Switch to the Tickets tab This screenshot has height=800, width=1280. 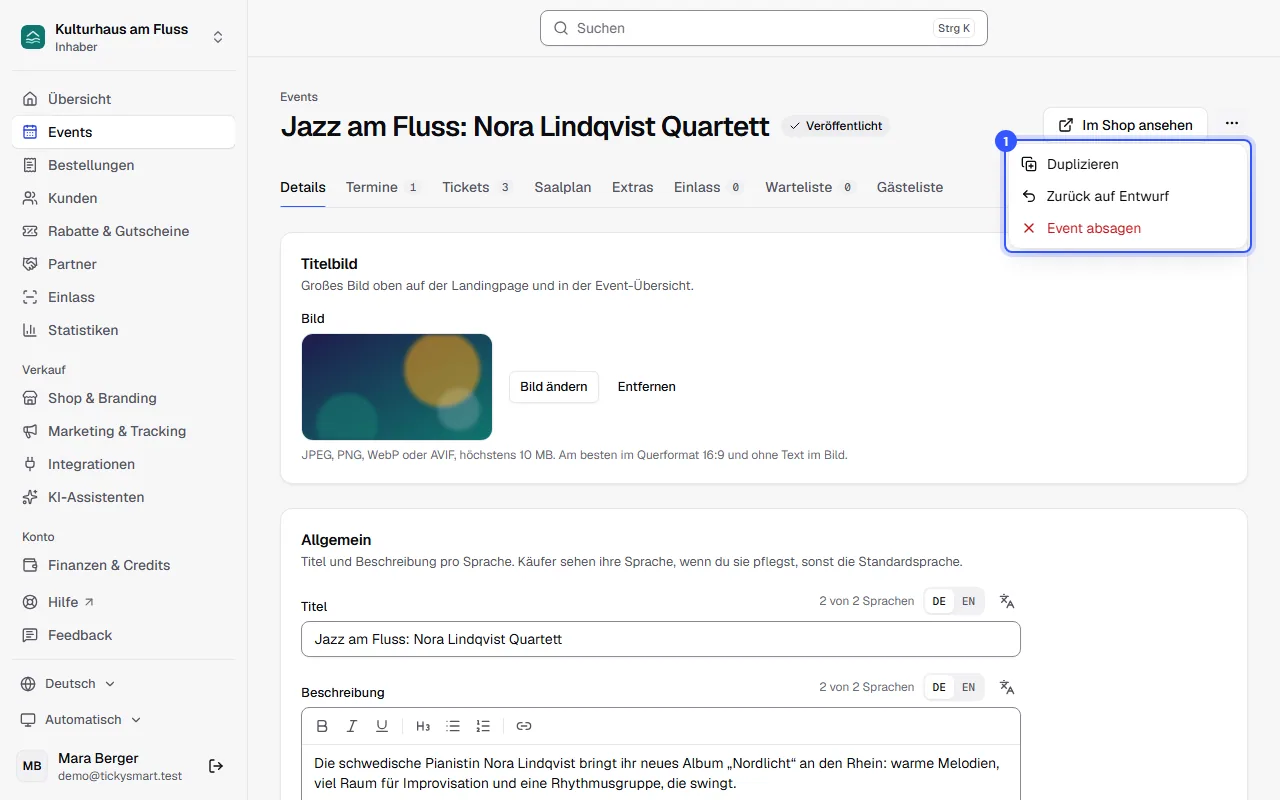pos(478,187)
